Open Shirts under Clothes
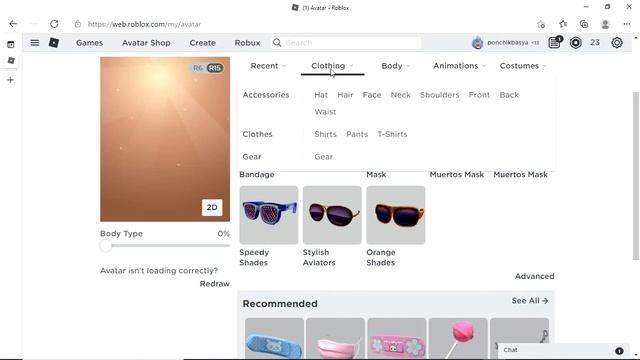 (325, 134)
